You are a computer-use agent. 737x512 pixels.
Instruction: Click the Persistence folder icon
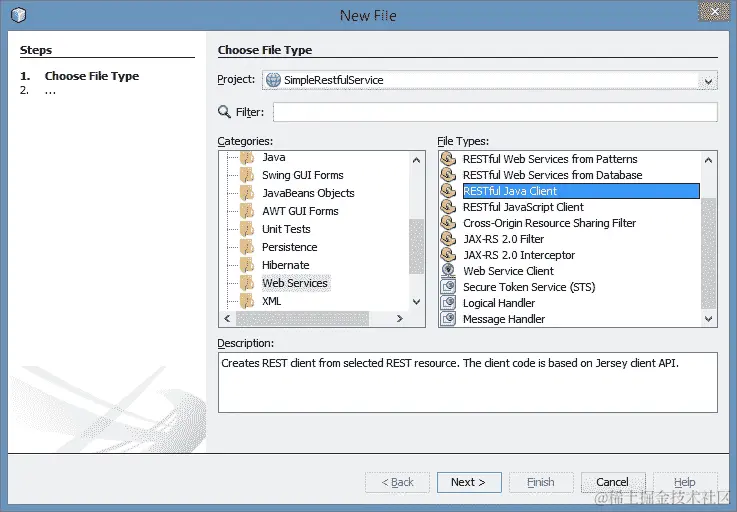coord(247,247)
